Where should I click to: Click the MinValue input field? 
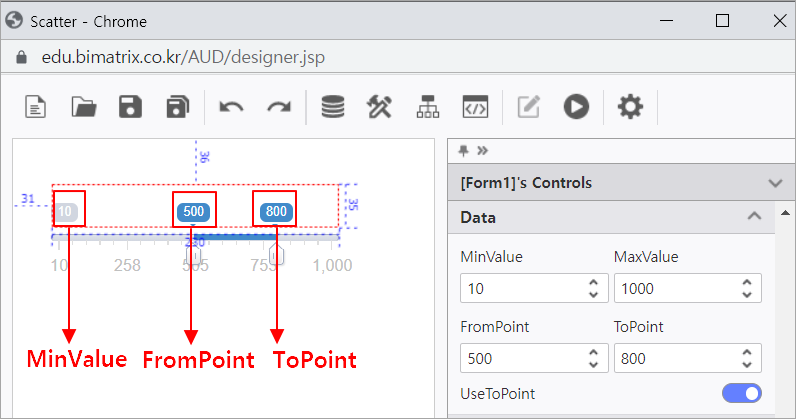(518, 288)
